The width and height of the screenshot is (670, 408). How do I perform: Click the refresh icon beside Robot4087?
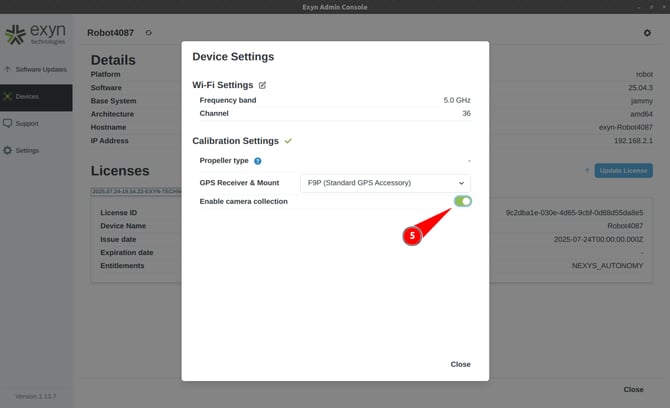[x=149, y=33]
